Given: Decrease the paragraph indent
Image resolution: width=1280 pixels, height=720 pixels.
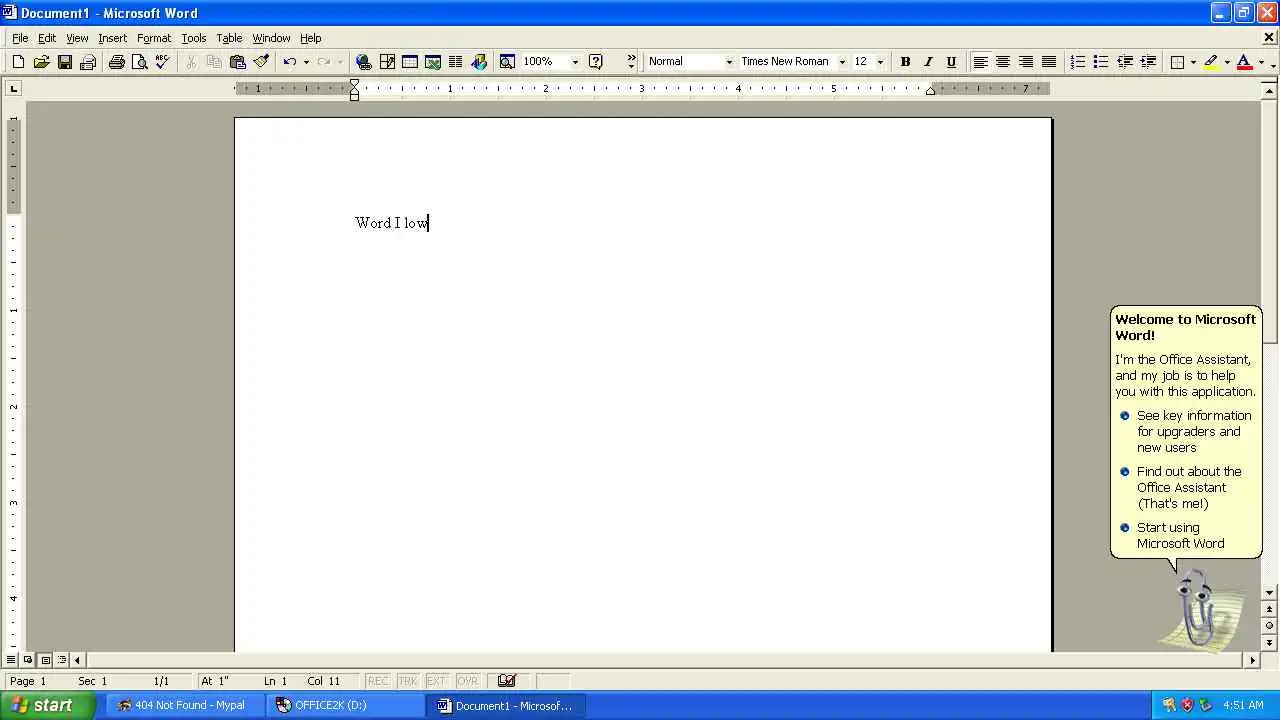Looking at the screenshot, I should [1124, 62].
